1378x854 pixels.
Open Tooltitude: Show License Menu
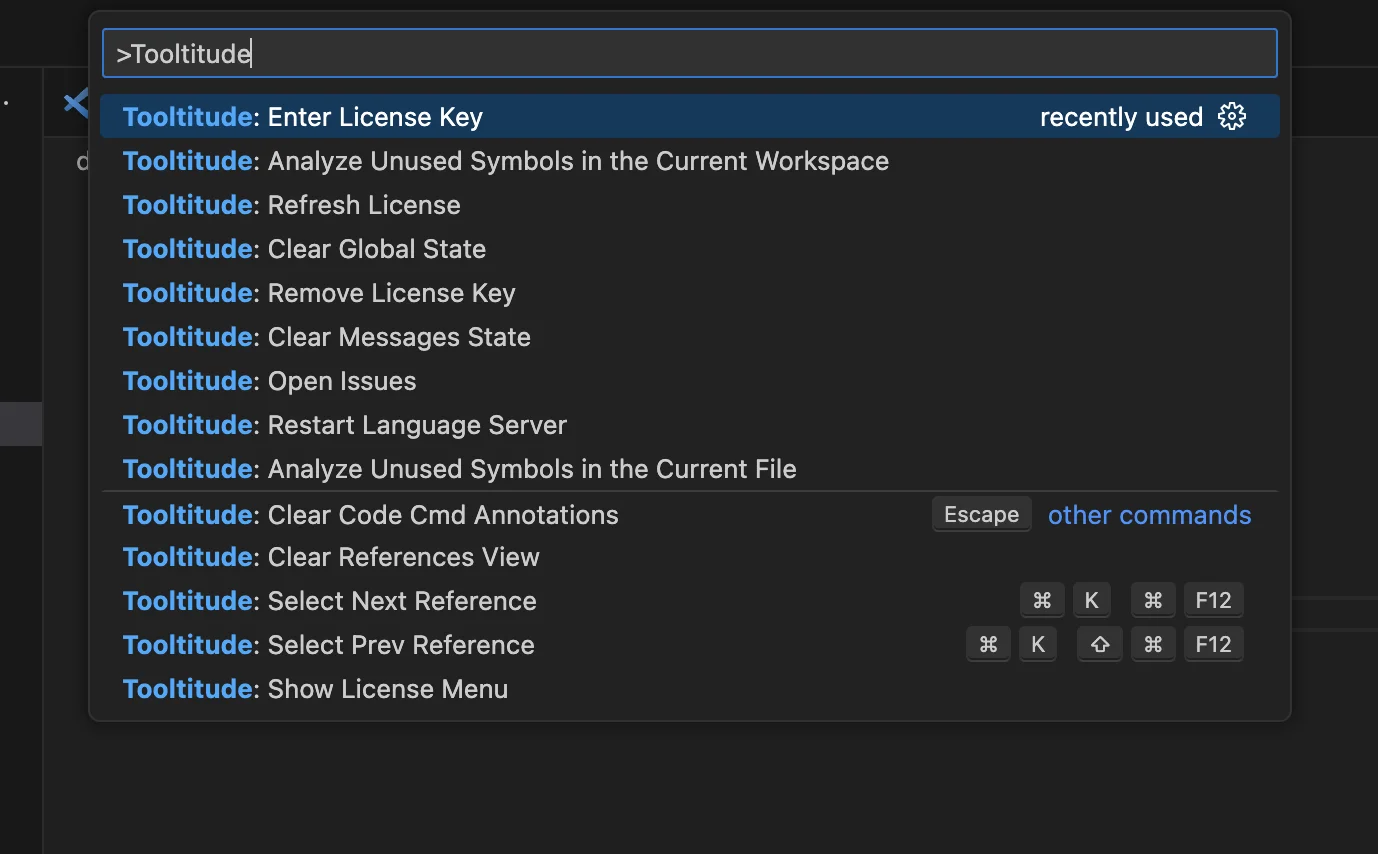690,689
